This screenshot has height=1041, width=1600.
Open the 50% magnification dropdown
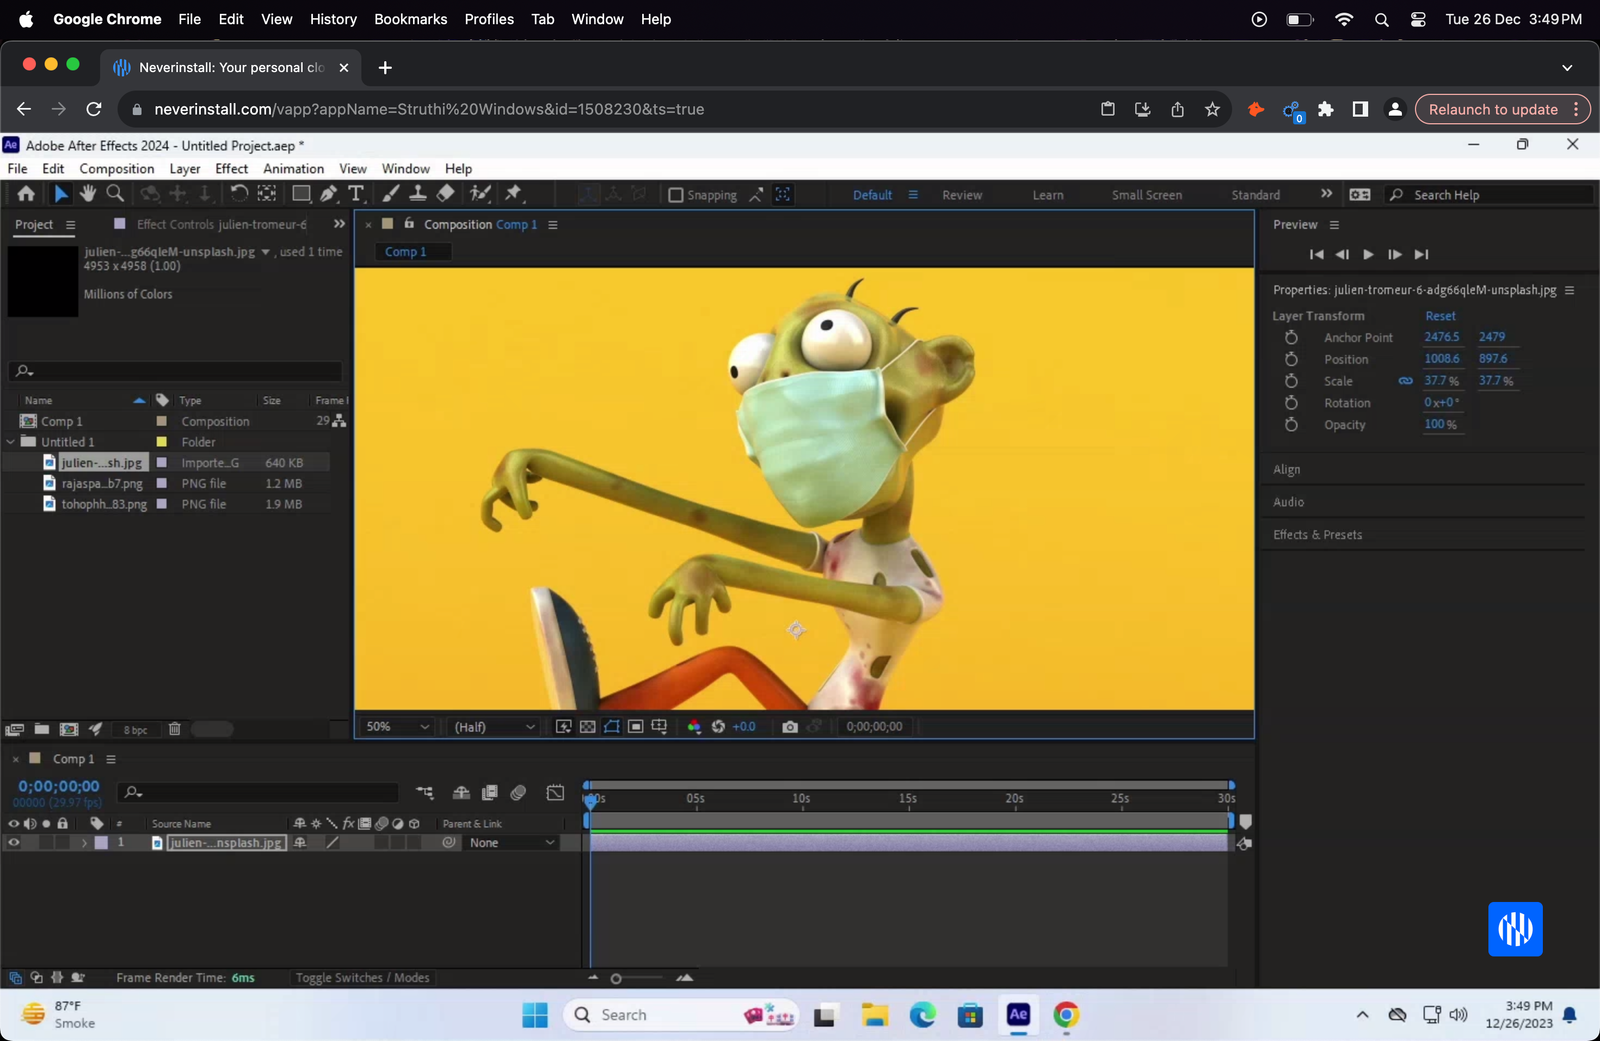coord(396,727)
